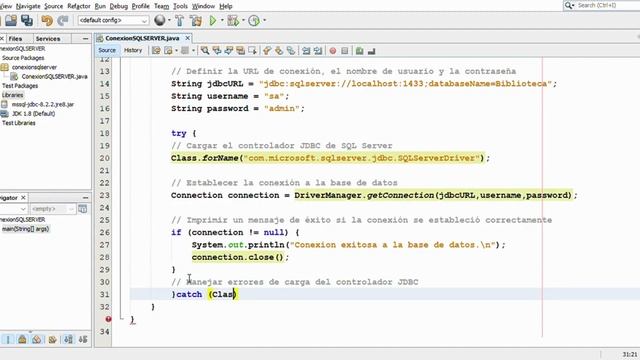Minimize the Projects panel group
640x360 pixels.
(x=85, y=39)
